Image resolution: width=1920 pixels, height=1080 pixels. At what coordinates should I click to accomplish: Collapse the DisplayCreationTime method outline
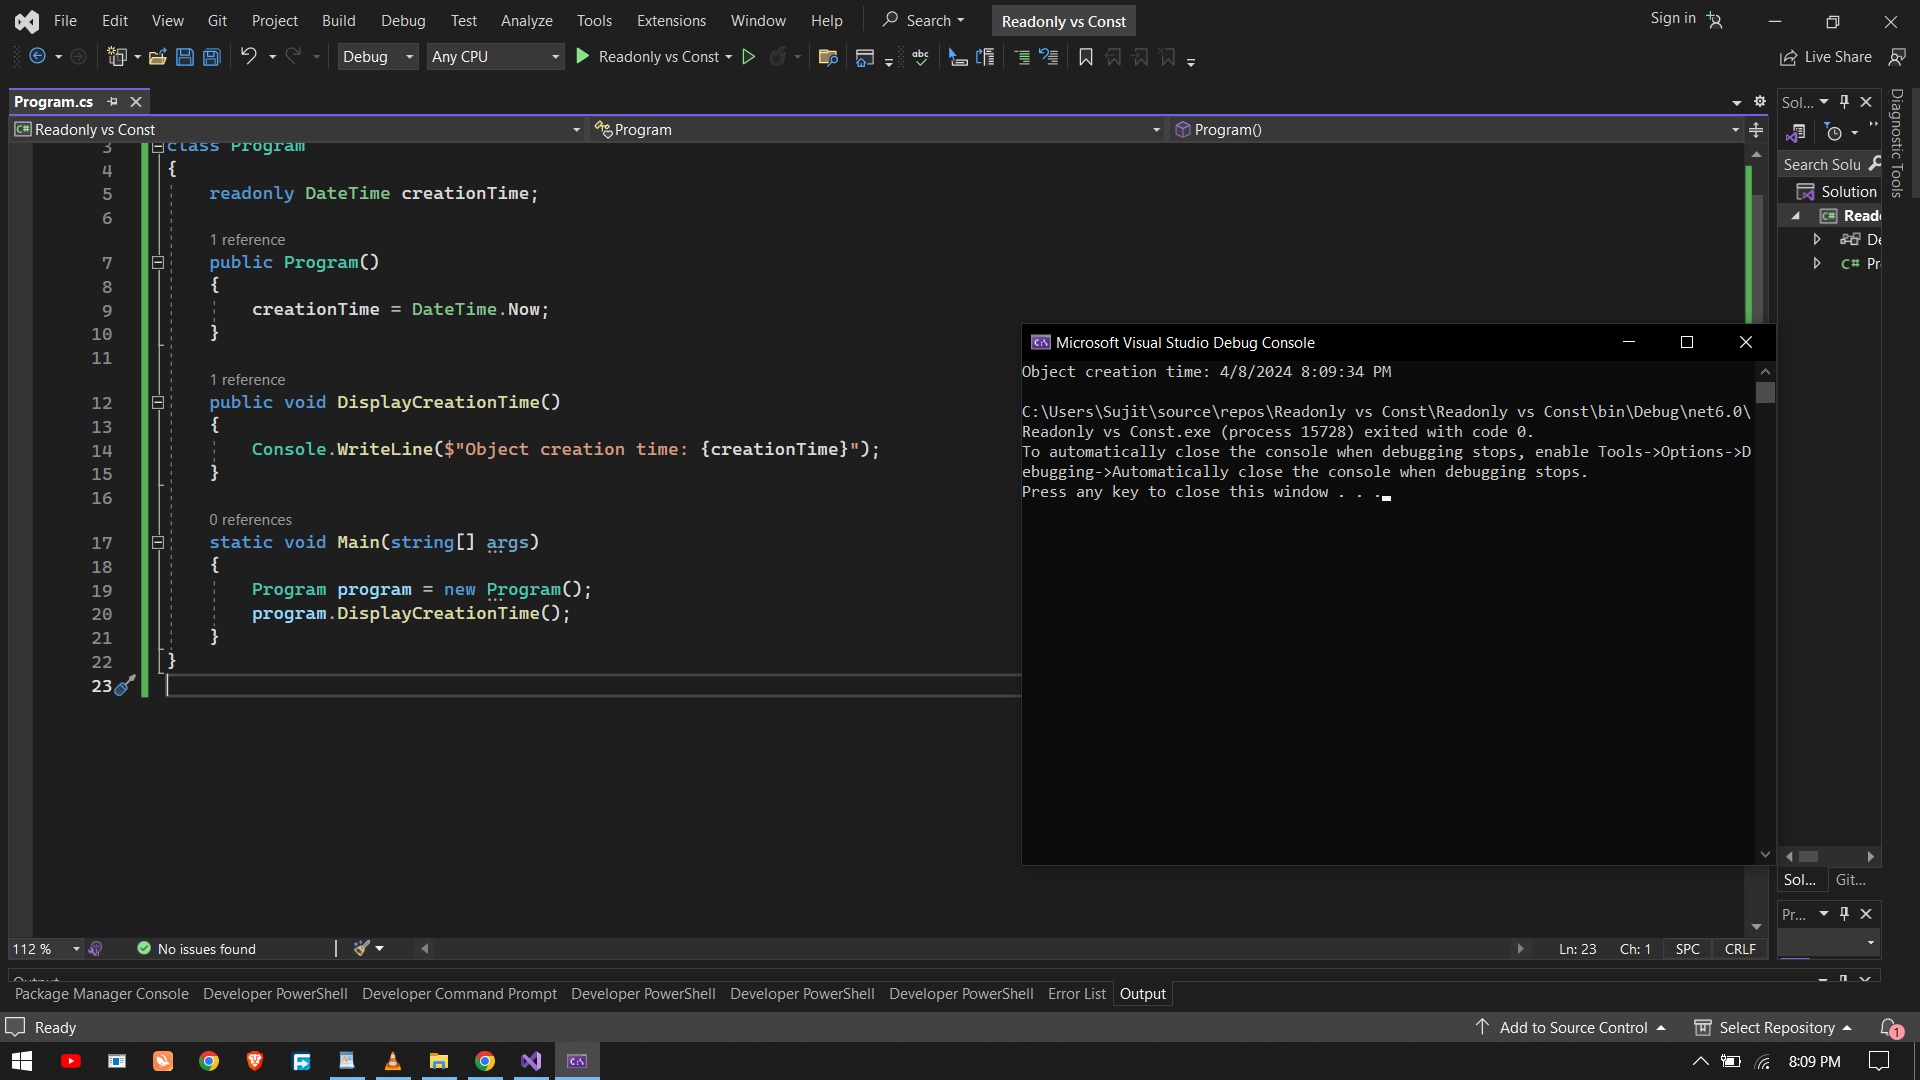click(157, 402)
